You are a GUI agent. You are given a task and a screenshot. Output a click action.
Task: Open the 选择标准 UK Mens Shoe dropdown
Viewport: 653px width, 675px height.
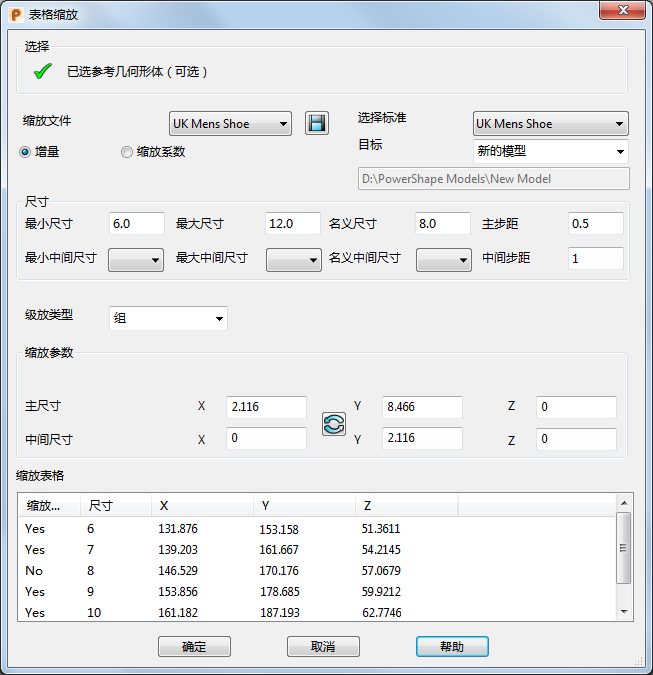[x=551, y=124]
